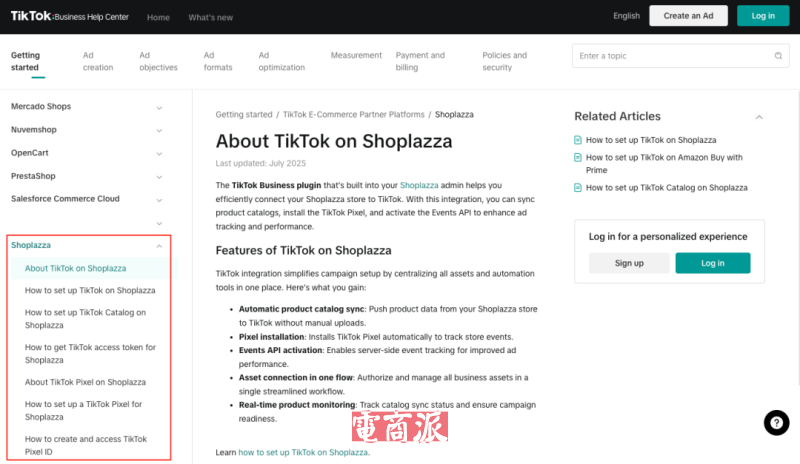800x464 pixels.
Task: Click document icon beside TikTok Catalog on Shoplazza article
Action: click(578, 188)
